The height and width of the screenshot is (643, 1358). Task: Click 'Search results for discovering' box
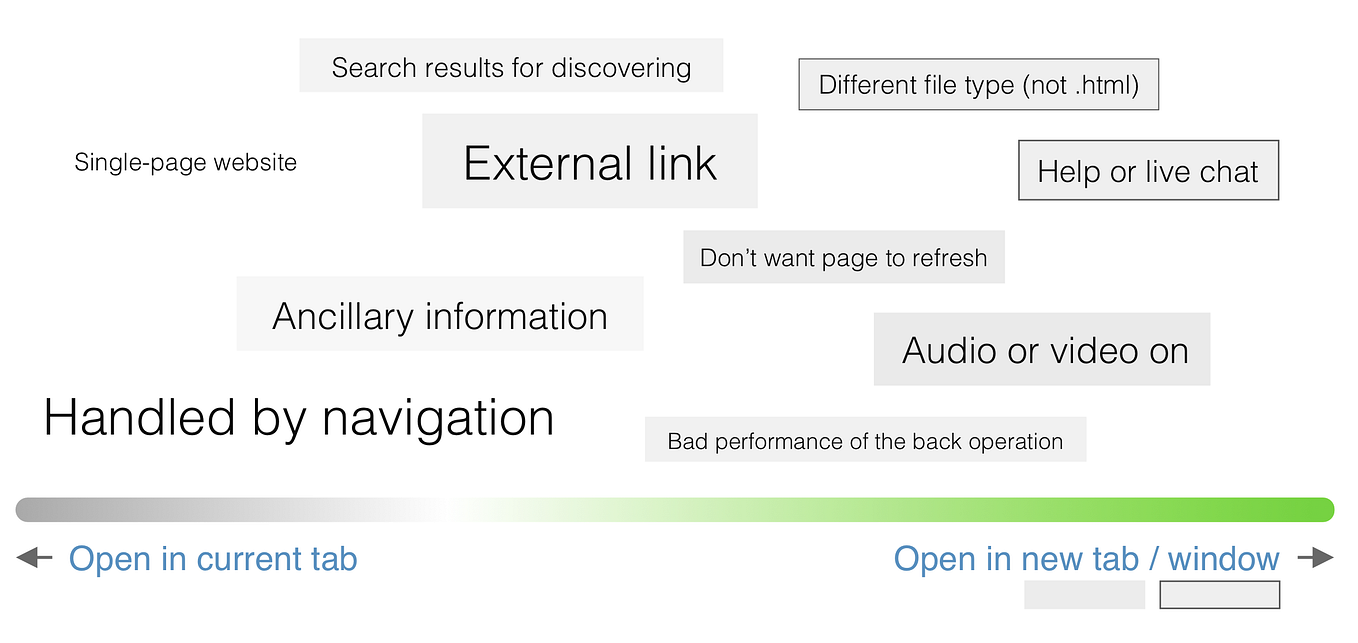pyautogui.click(x=511, y=66)
